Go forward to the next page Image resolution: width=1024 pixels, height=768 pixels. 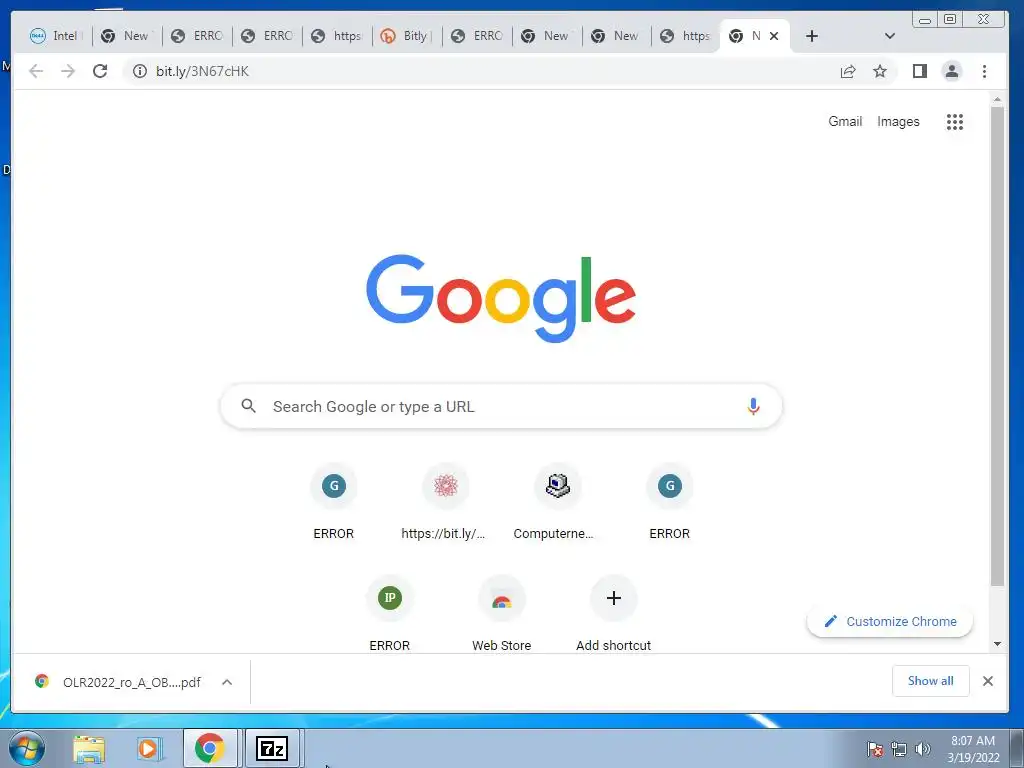click(68, 71)
